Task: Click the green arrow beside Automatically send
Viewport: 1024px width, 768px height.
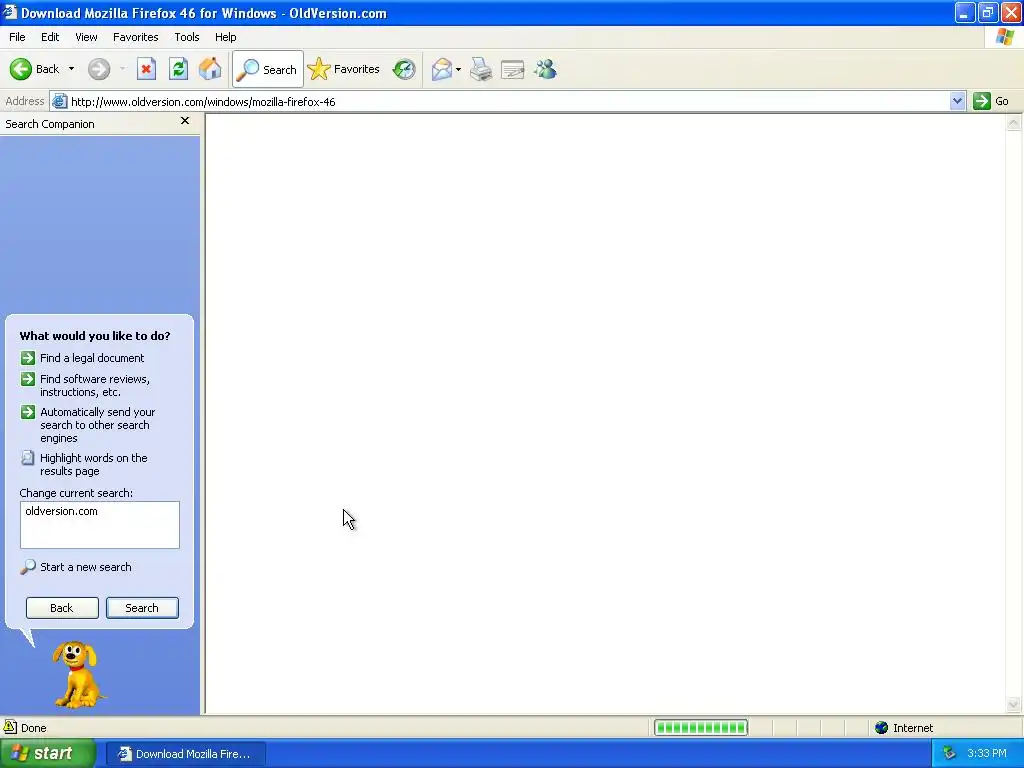Action: [x=27, y=412]
